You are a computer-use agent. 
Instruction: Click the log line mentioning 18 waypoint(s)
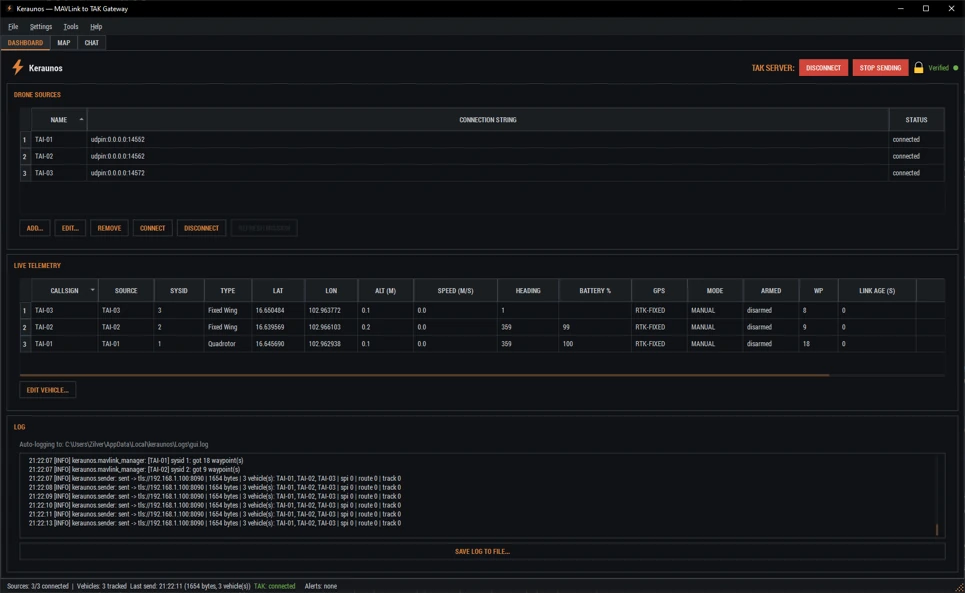pyautogui.click(x=136, y=461)
